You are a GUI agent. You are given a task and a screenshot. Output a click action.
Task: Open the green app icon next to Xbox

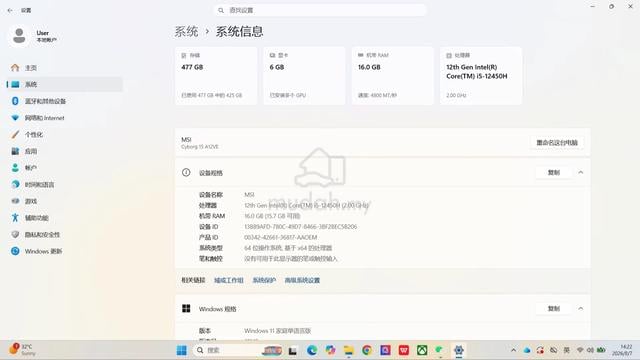pos(440,350)
